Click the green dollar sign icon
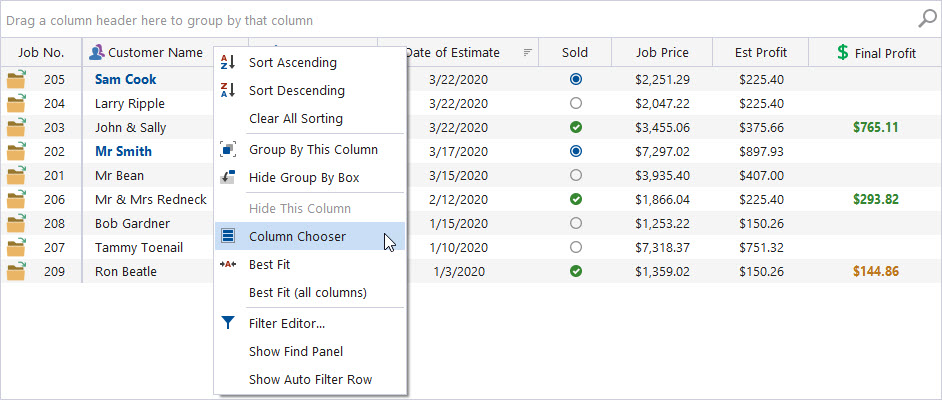The height and width of the screenshot is (400, 942). click(x=843, y=52)
